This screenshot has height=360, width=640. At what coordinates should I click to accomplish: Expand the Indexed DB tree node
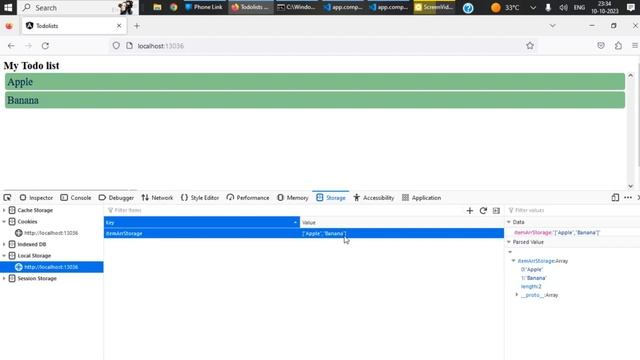(x=4, y=244)
